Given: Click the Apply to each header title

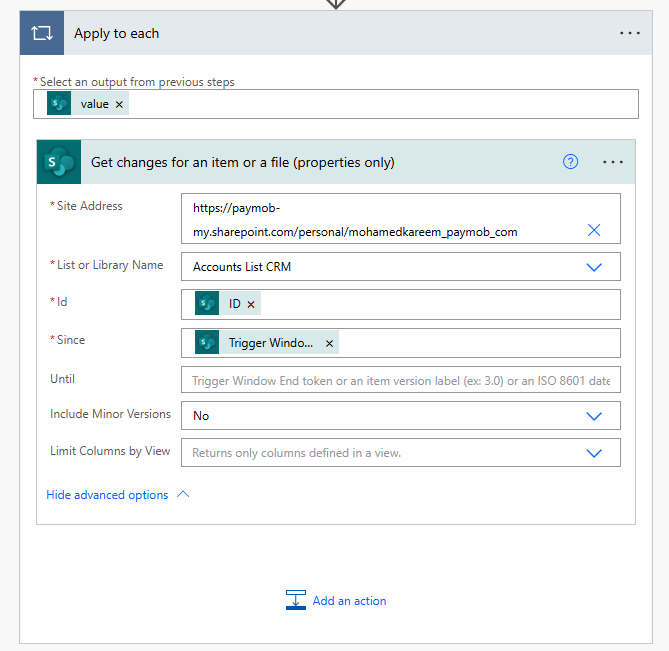Looking at the screenshot, I should (116, 33).
